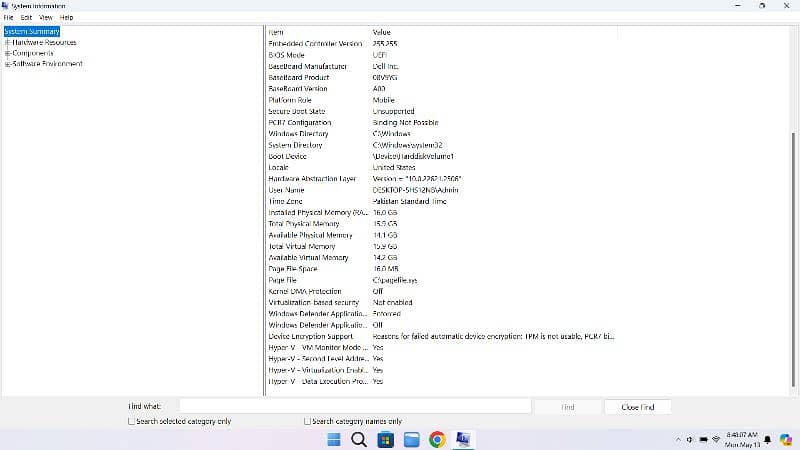Expand the Hardware Resources tree node

point(7,43)
